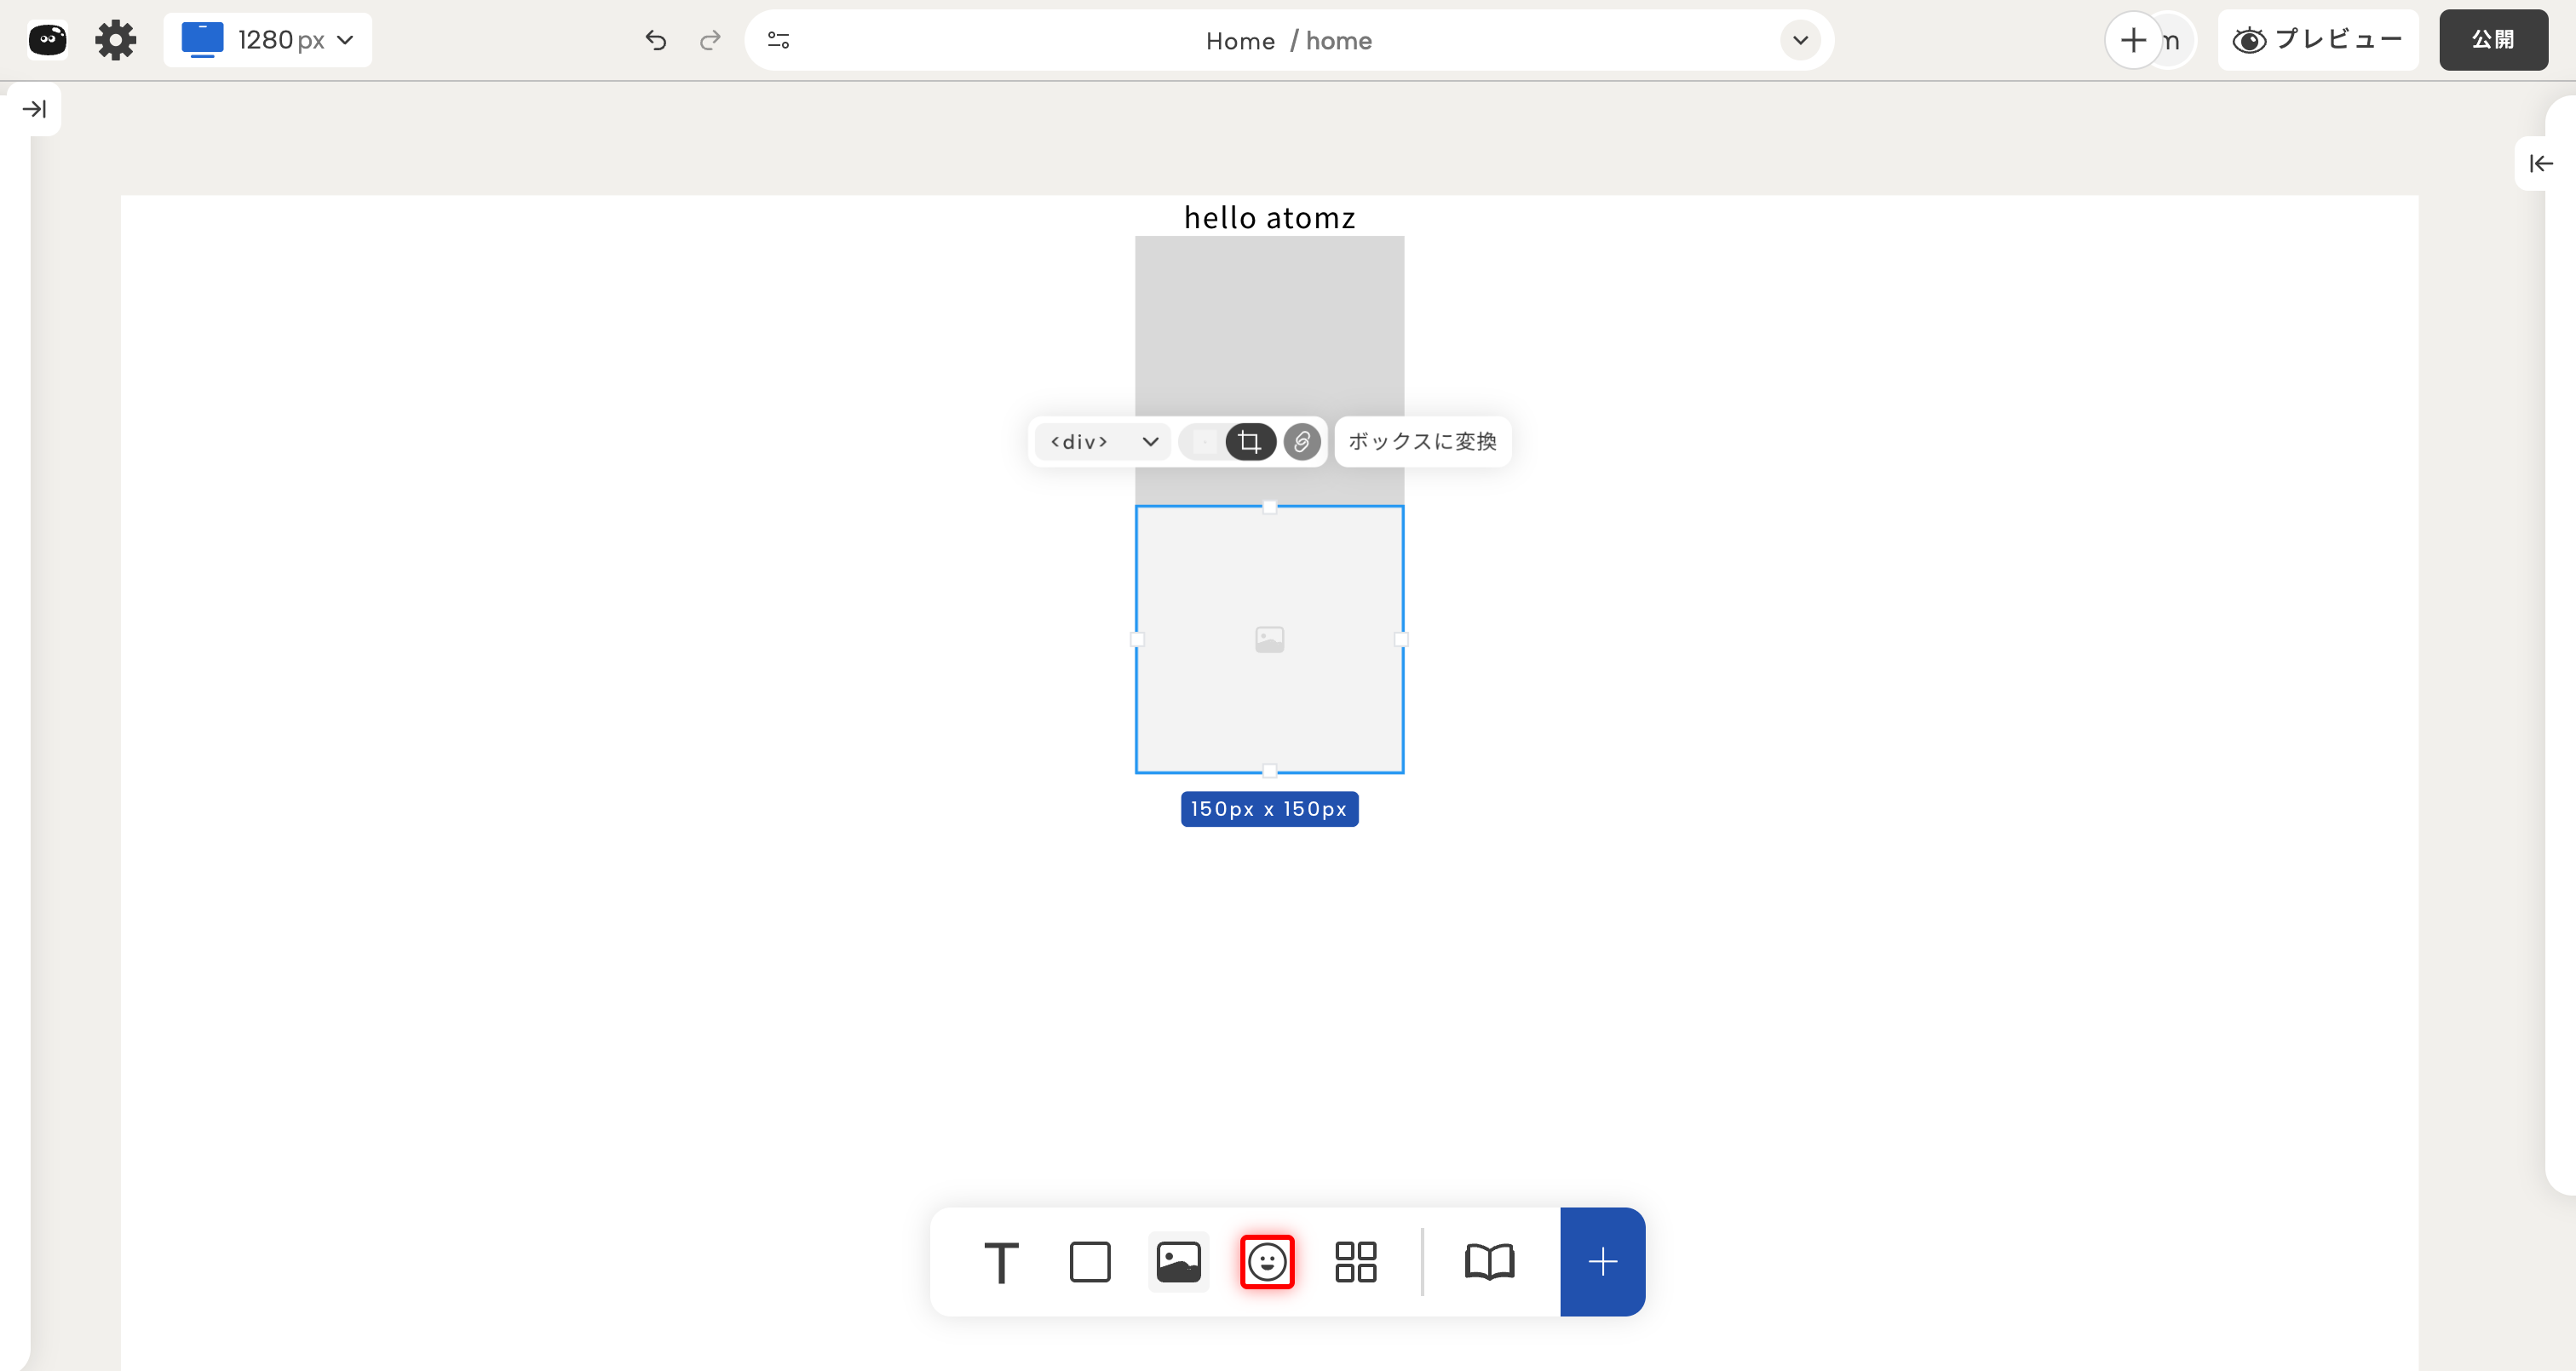Select the Box rectangle tool
2576x1371 pixels.
(x=1089, y=1262)
